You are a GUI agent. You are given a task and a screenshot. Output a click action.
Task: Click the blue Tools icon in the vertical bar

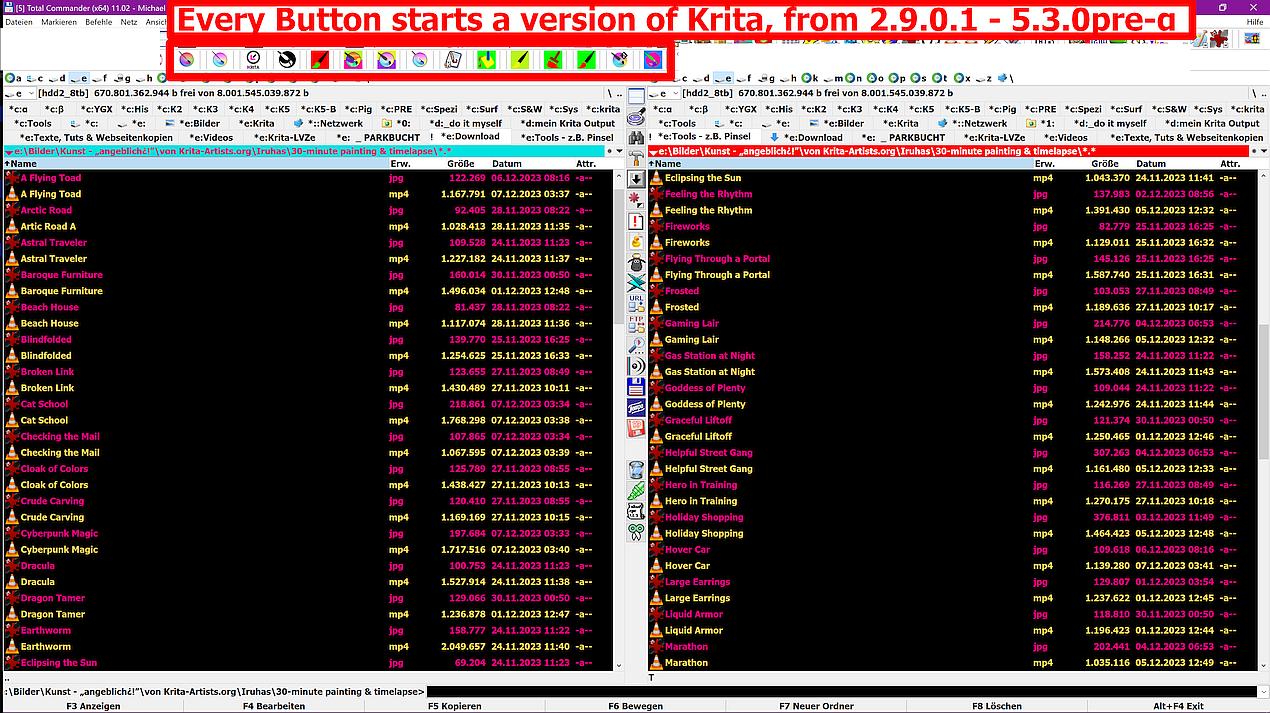(x=636, y=408)
